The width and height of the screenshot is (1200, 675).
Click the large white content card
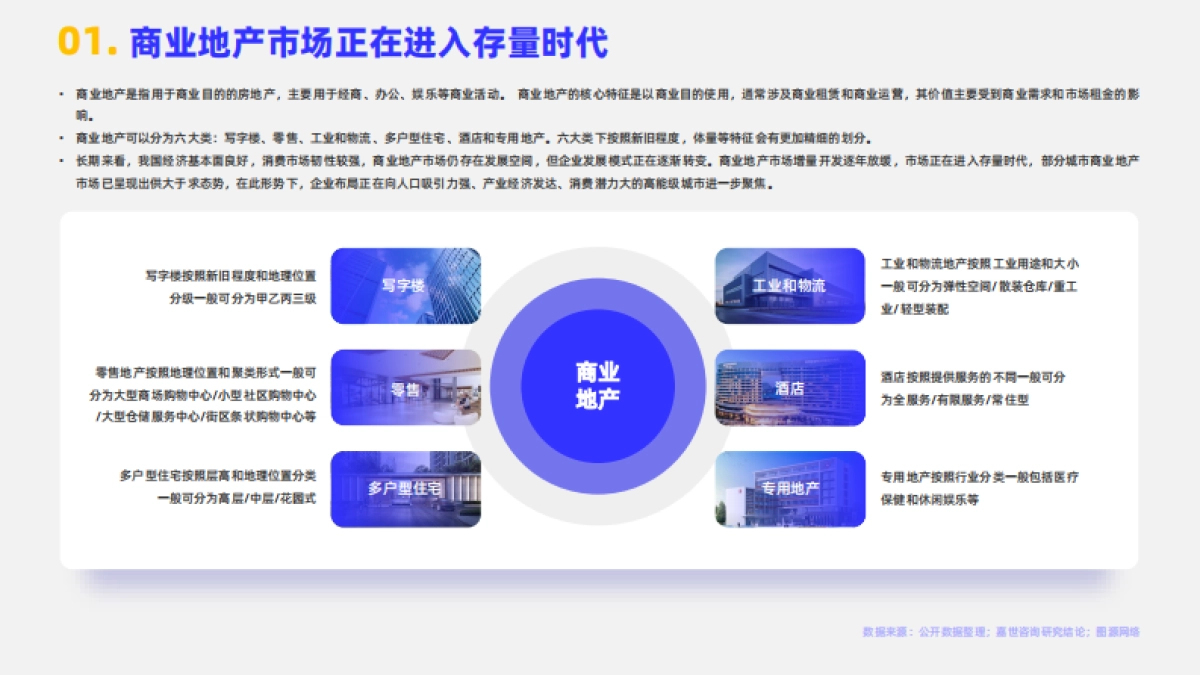(600, 390)
